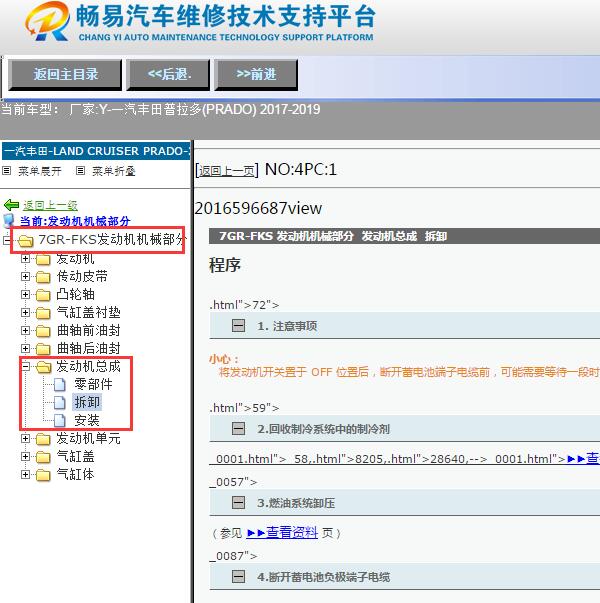Screen dimensions: 600x603
Task: Open the 返回上一级 link
Action: tap(50, 205)
